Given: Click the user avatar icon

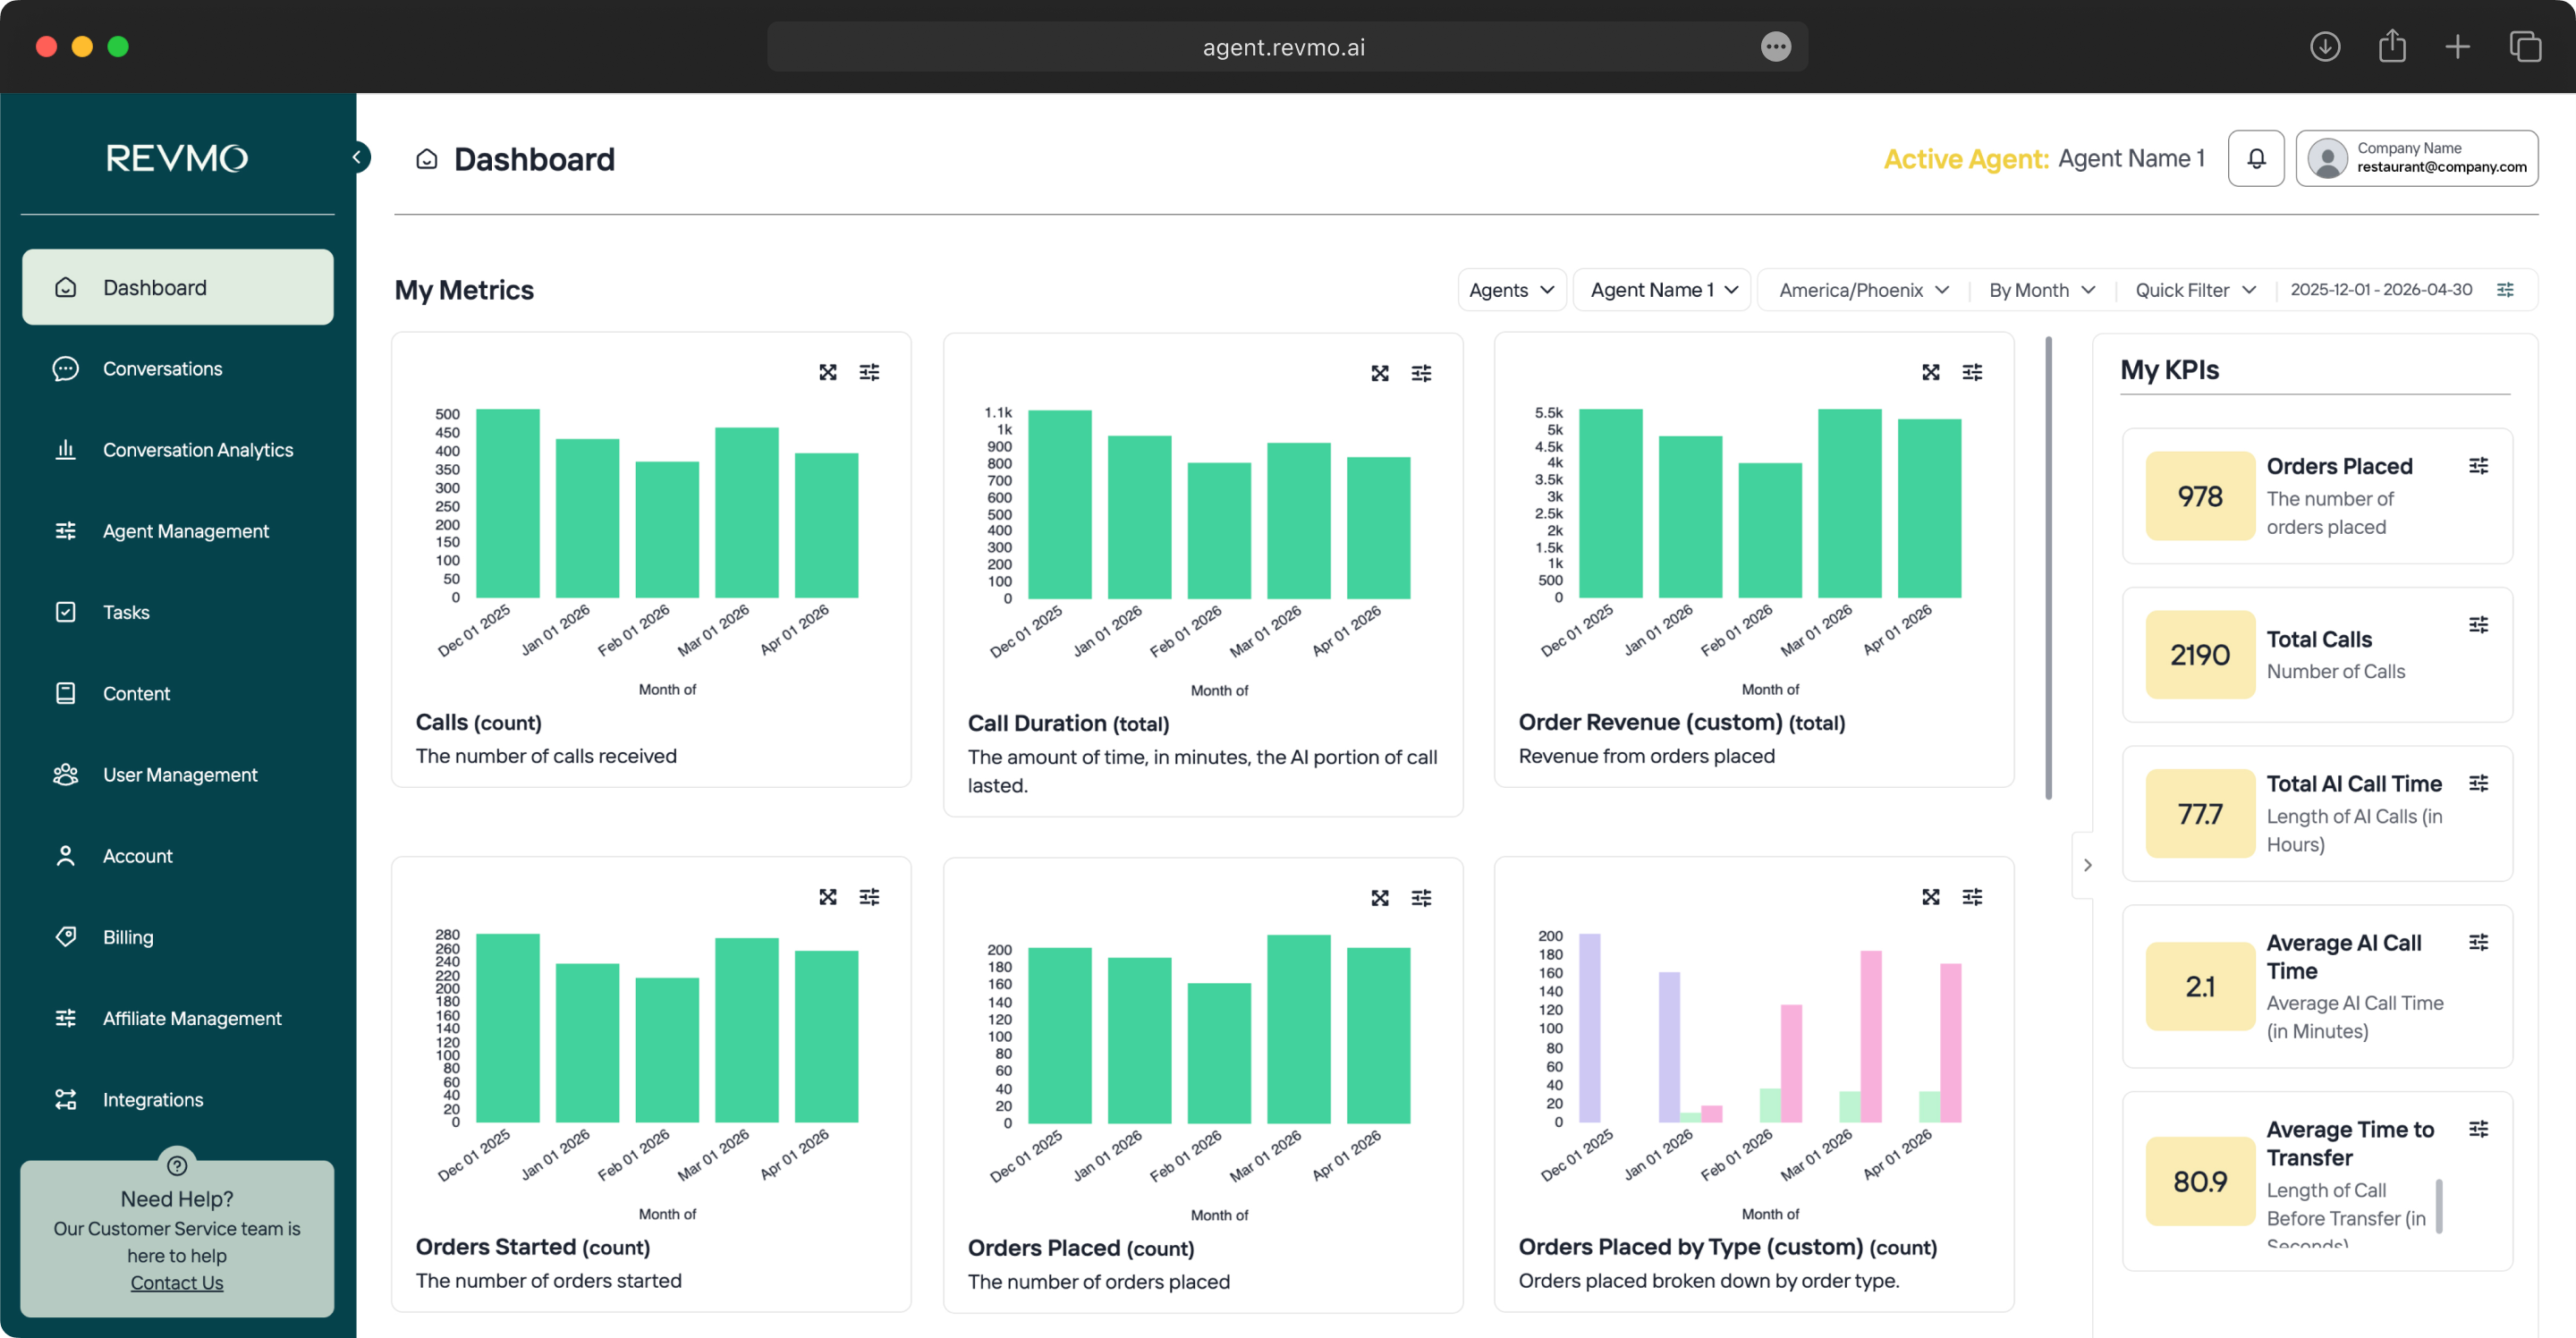Looking at the screenshot, I should (x=2327, y=158).
